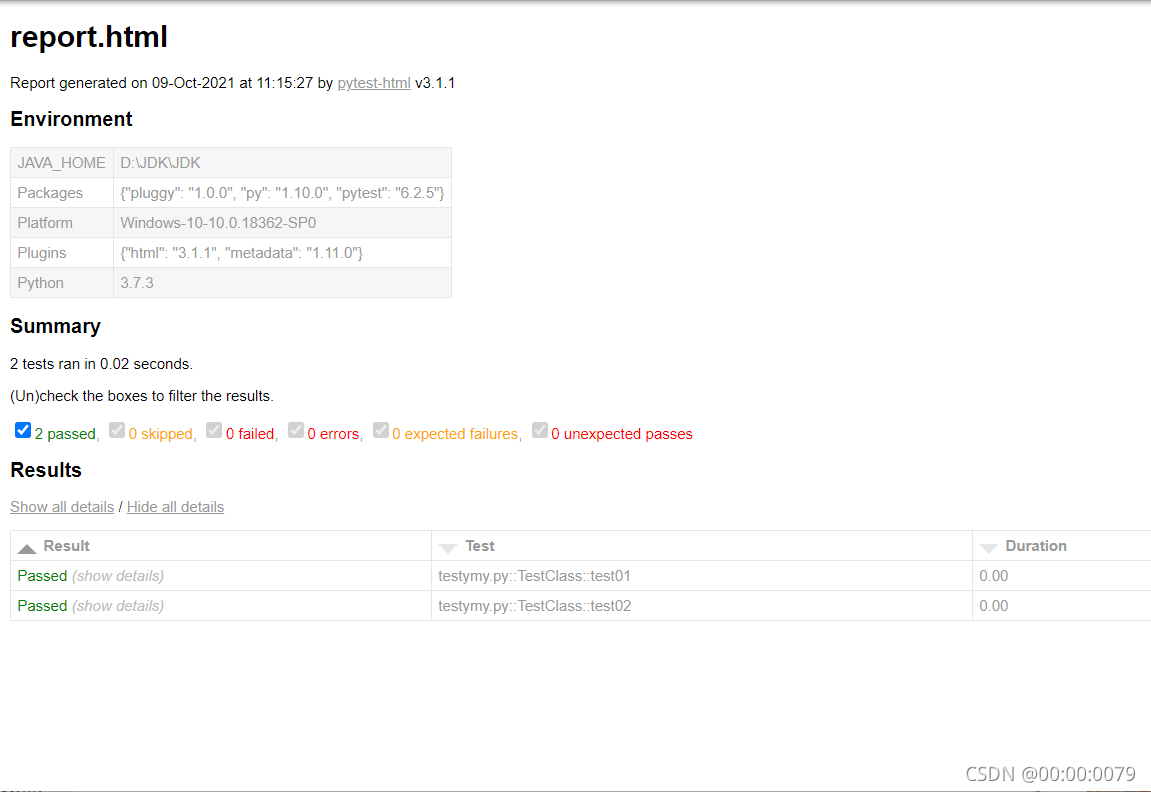
Task: Toggle the 0 failed filter checkbox
Action: 214,430
